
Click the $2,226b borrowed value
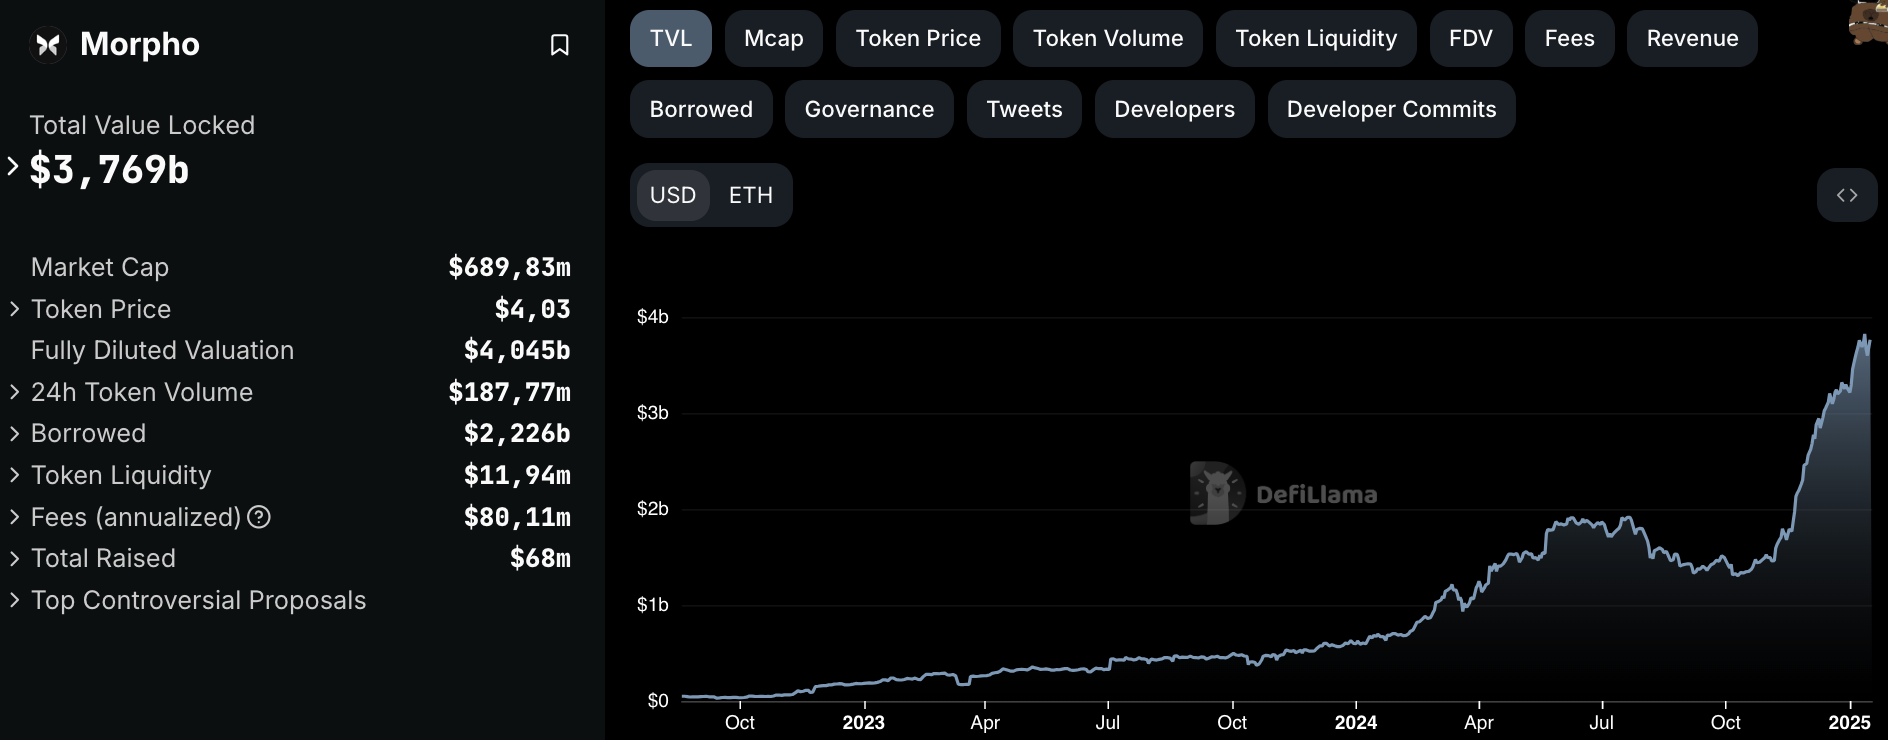point(517,433)
